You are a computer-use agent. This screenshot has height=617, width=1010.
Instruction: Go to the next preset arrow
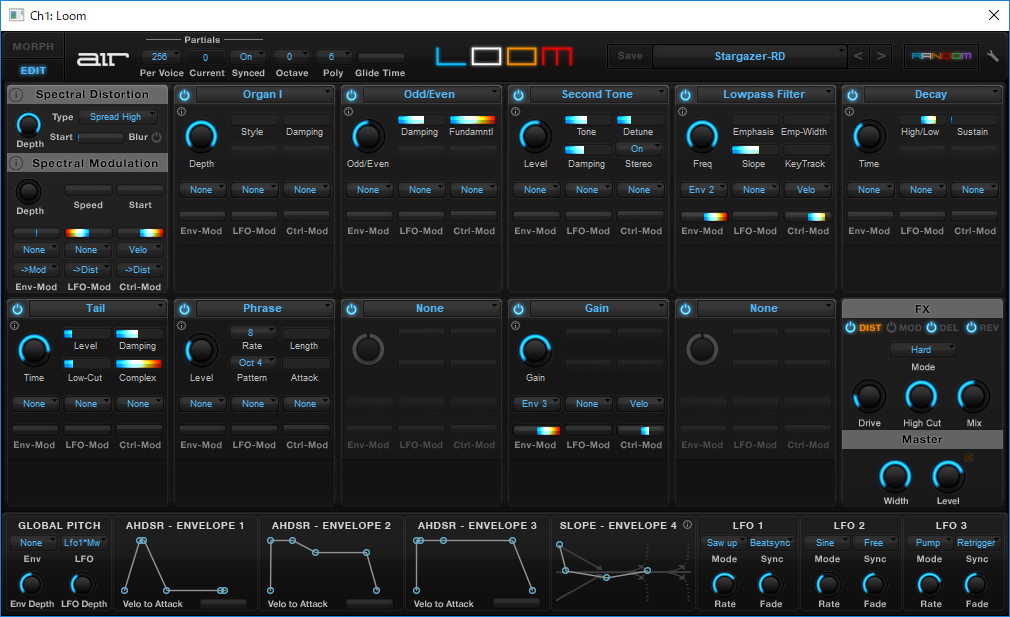point(881,56)
